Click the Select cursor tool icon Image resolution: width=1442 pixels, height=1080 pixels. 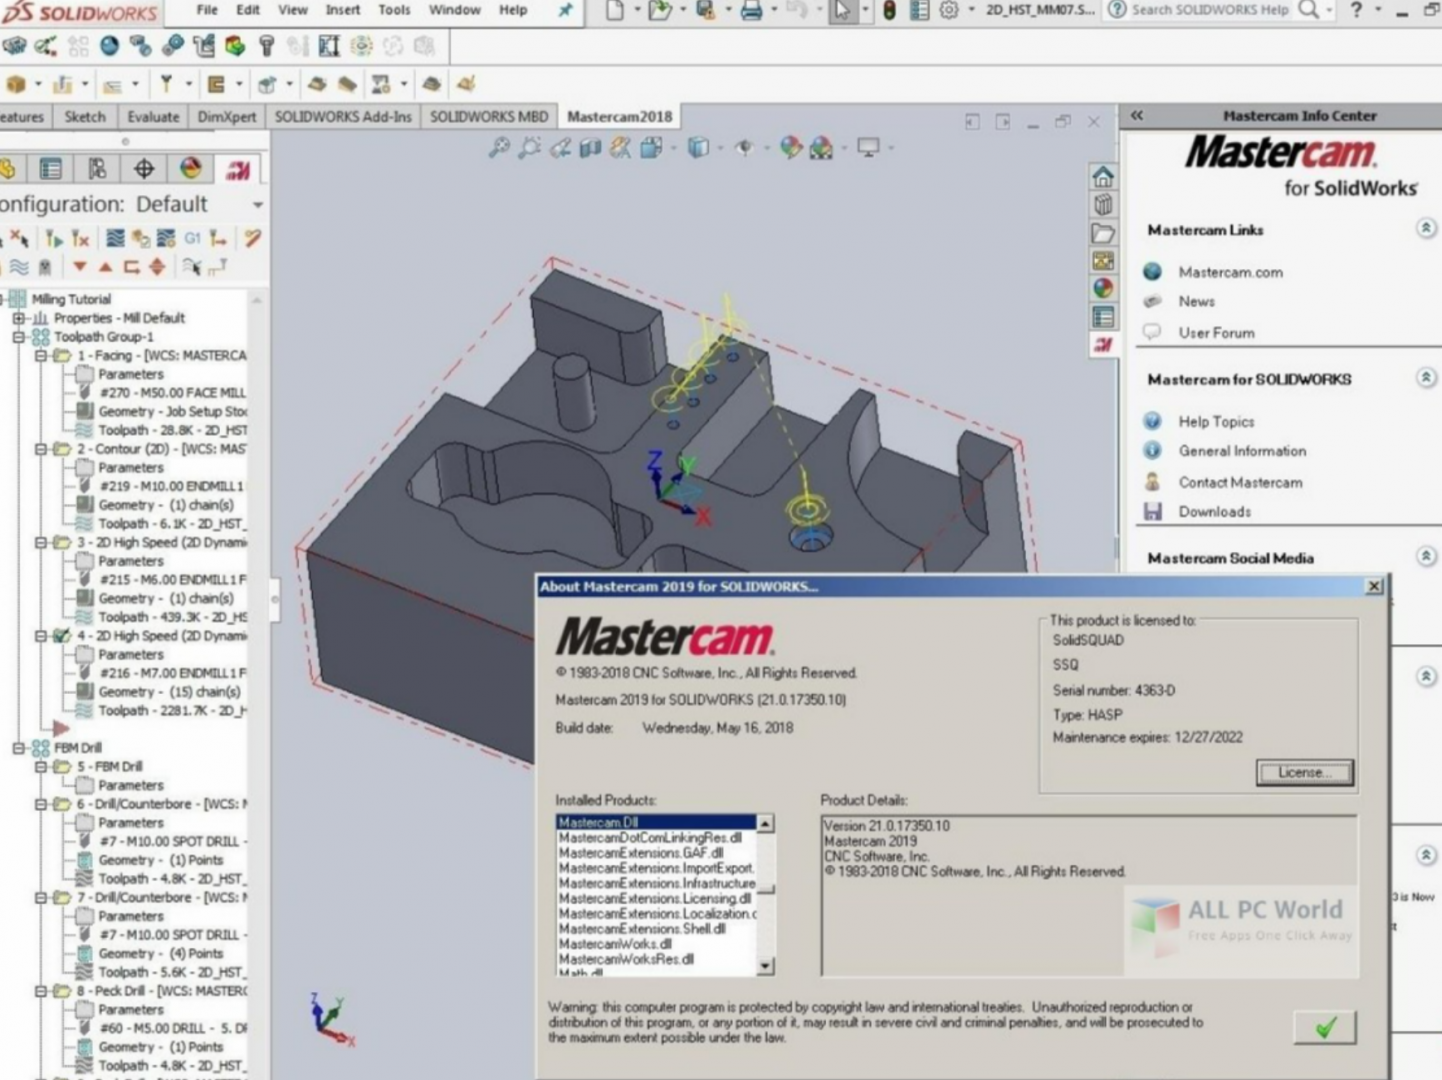pos(843,11)
